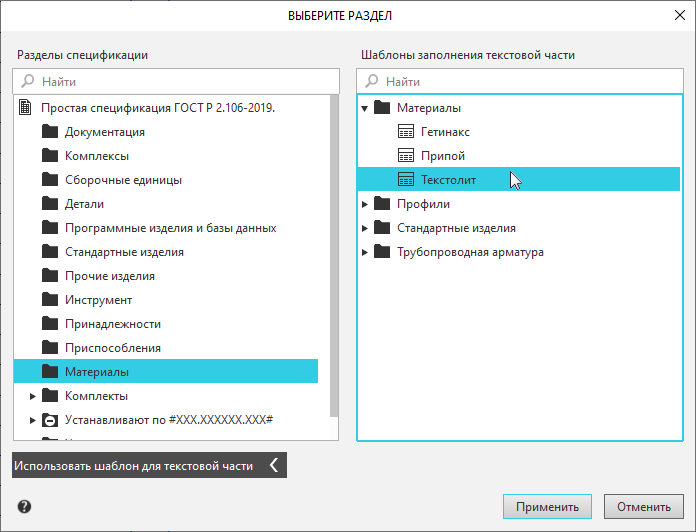Click the Припой template table icon

[x=405, y=156]
